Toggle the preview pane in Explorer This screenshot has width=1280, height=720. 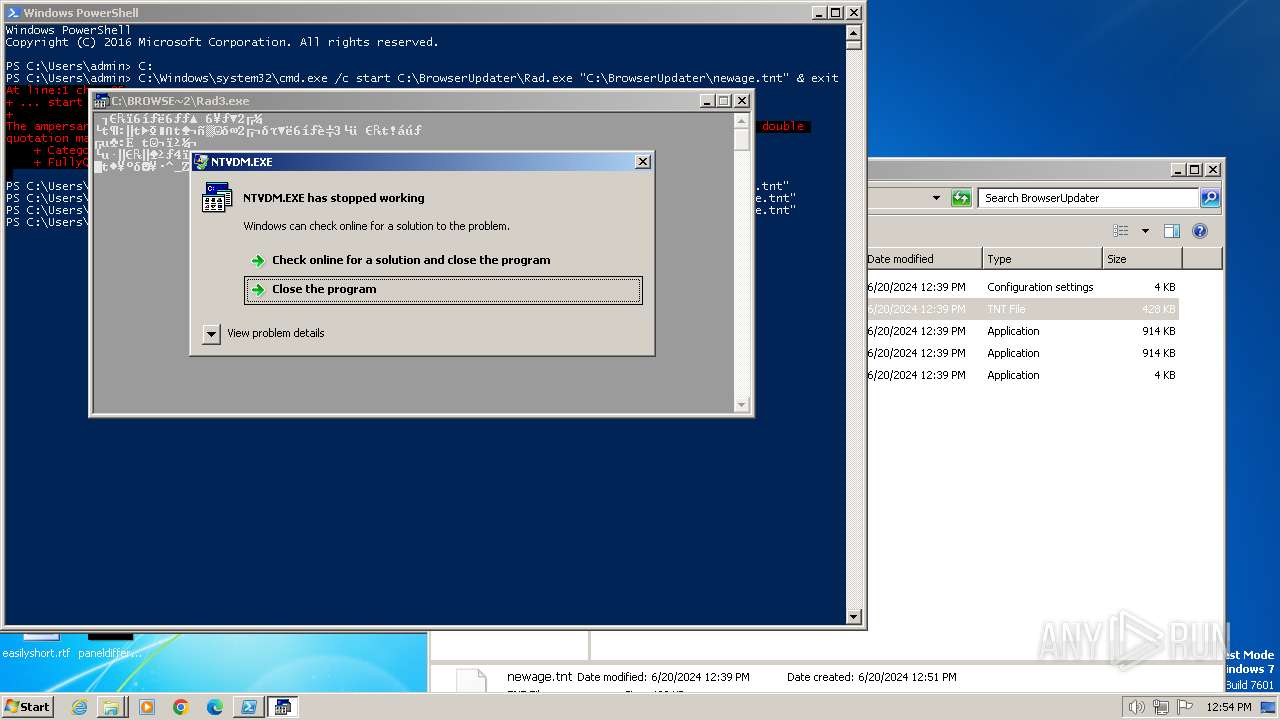click(1172, 231)
